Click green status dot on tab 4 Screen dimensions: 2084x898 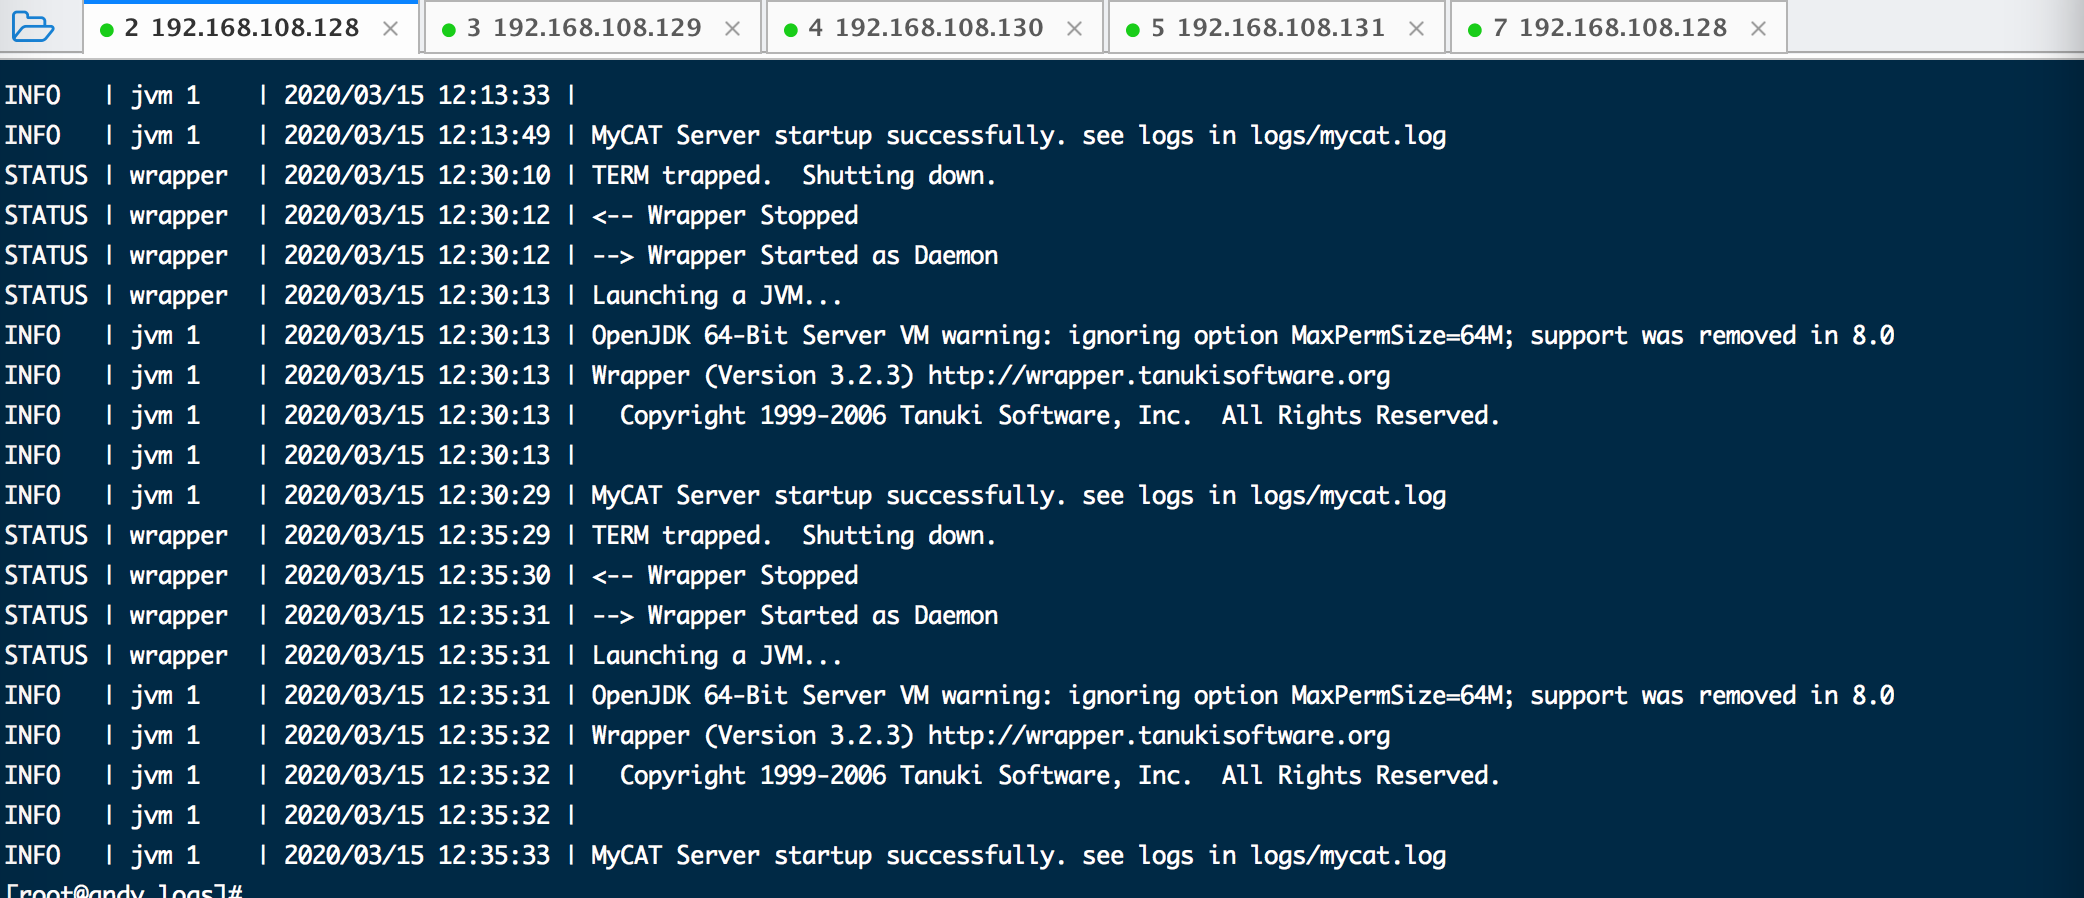pyautogui.click(x=791, y=30)
